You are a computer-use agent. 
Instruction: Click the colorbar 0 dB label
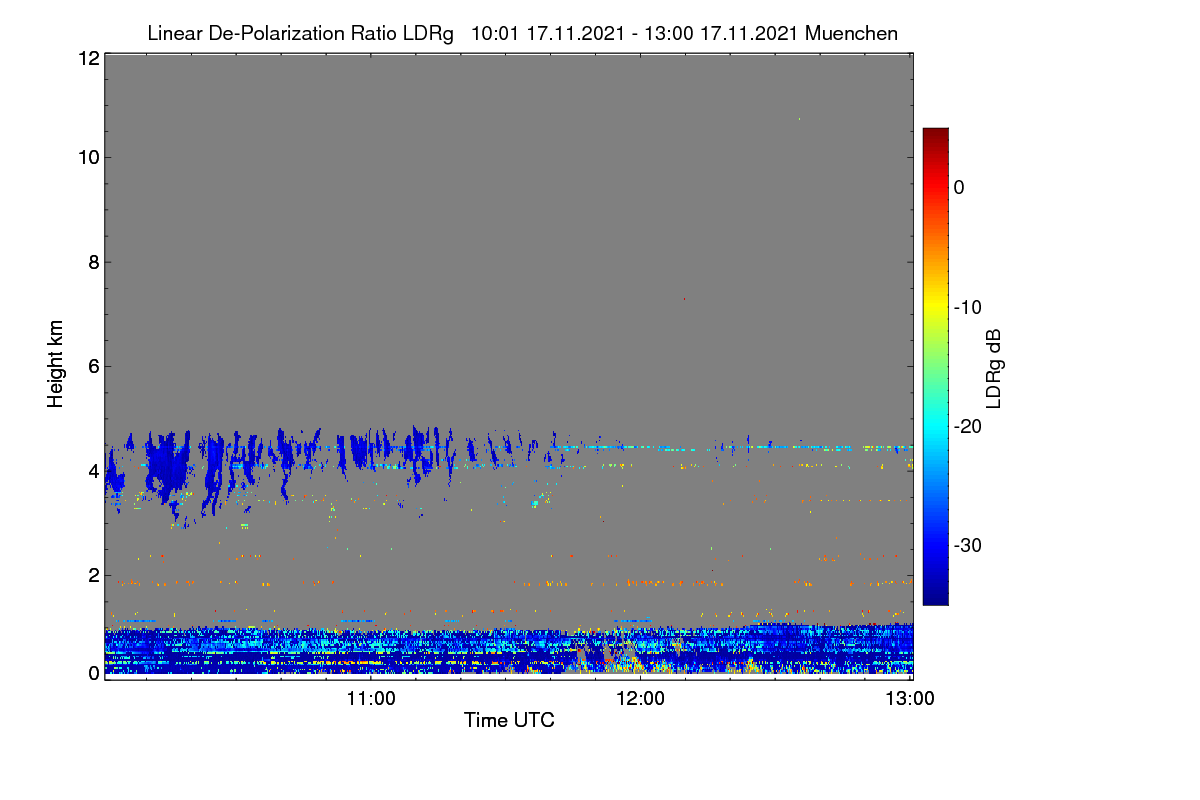pos(959,187)
